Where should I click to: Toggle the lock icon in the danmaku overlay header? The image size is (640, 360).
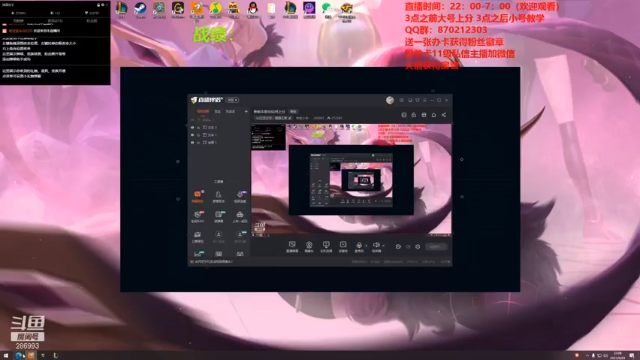[98, 5]
